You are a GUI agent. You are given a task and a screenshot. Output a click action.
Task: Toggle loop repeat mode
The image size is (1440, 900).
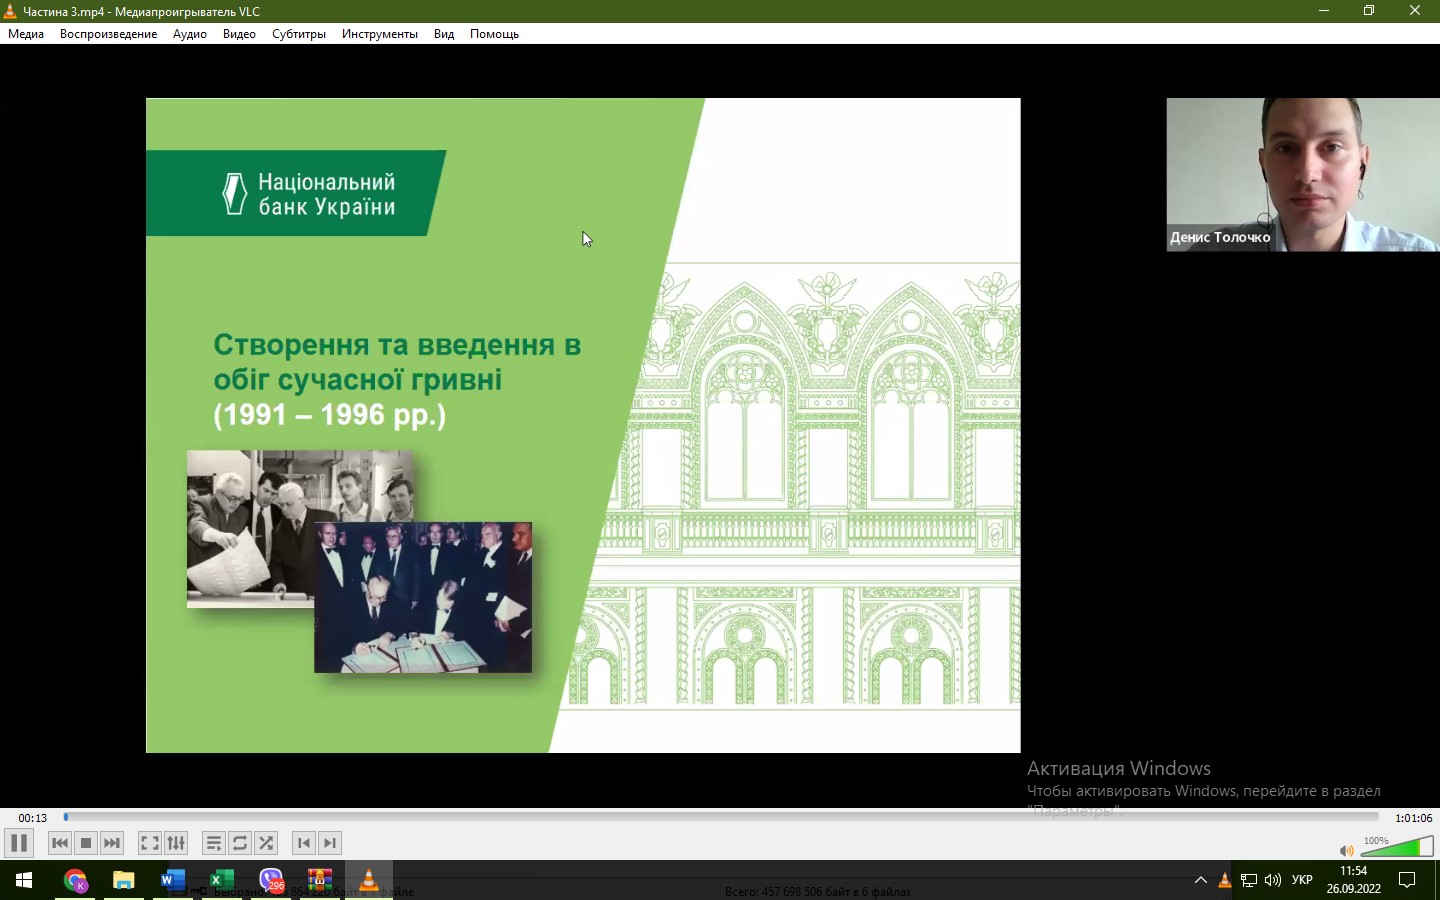pyautogui.click(x=240, y=843)
